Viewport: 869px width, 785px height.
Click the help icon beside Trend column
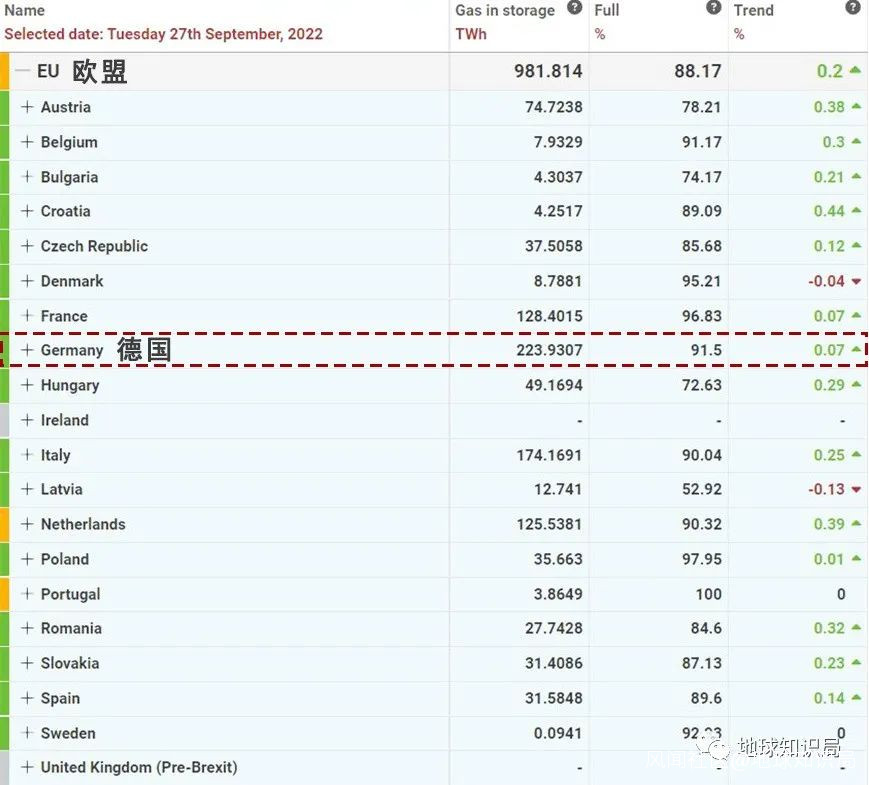(852, 8)
